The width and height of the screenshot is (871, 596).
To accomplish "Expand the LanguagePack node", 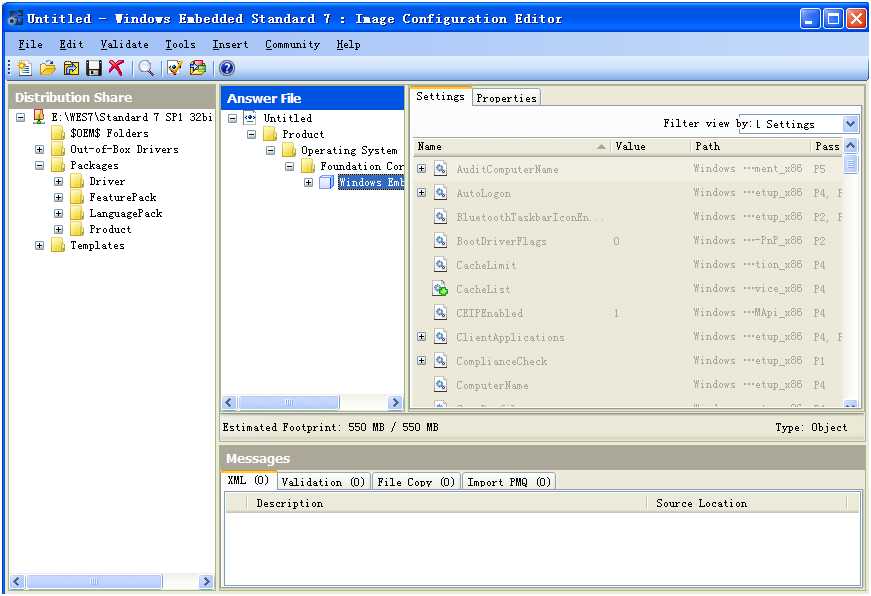I will (58, 213).
